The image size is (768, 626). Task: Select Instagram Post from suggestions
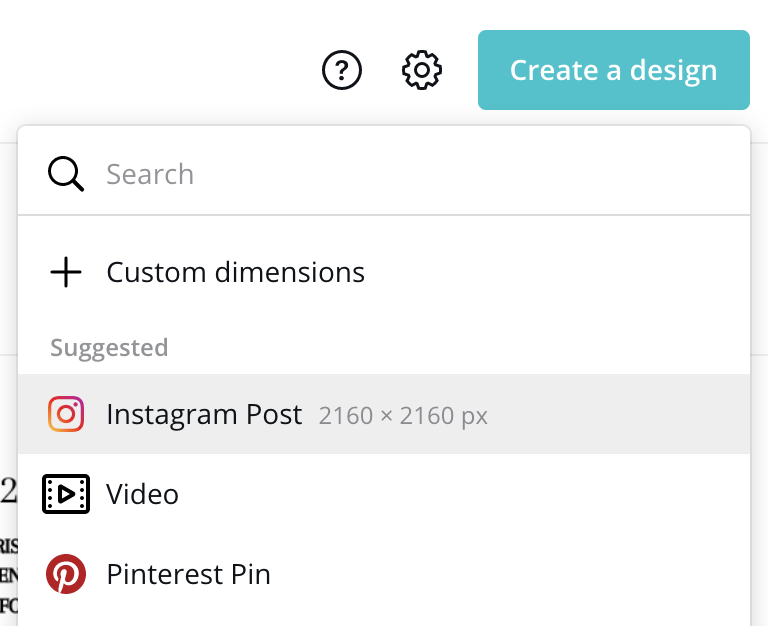click(x=204, y=414)
